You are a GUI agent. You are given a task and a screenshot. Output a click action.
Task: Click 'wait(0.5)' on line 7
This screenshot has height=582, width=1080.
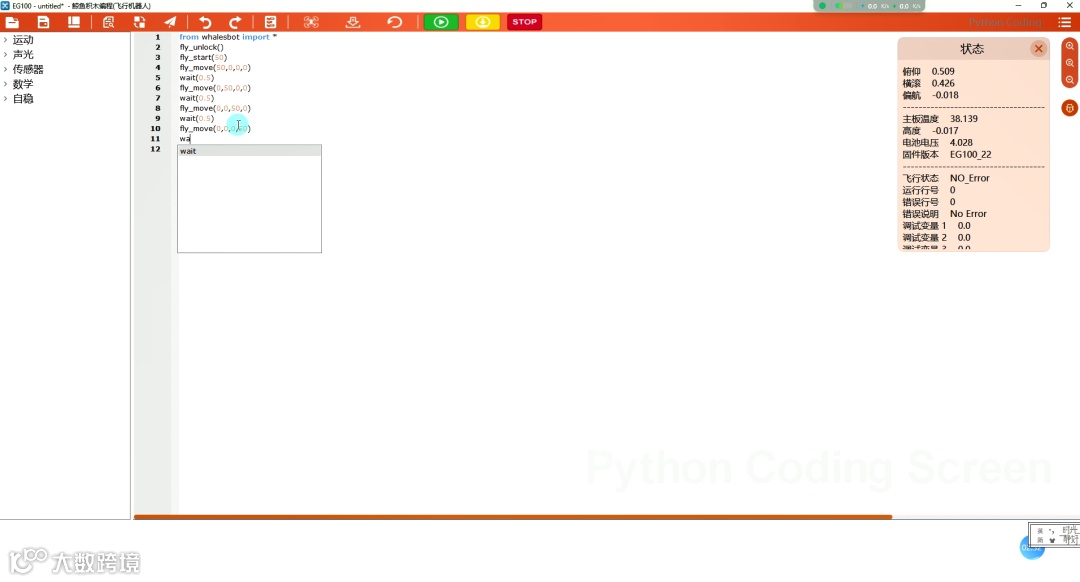[x=197, y=98]
